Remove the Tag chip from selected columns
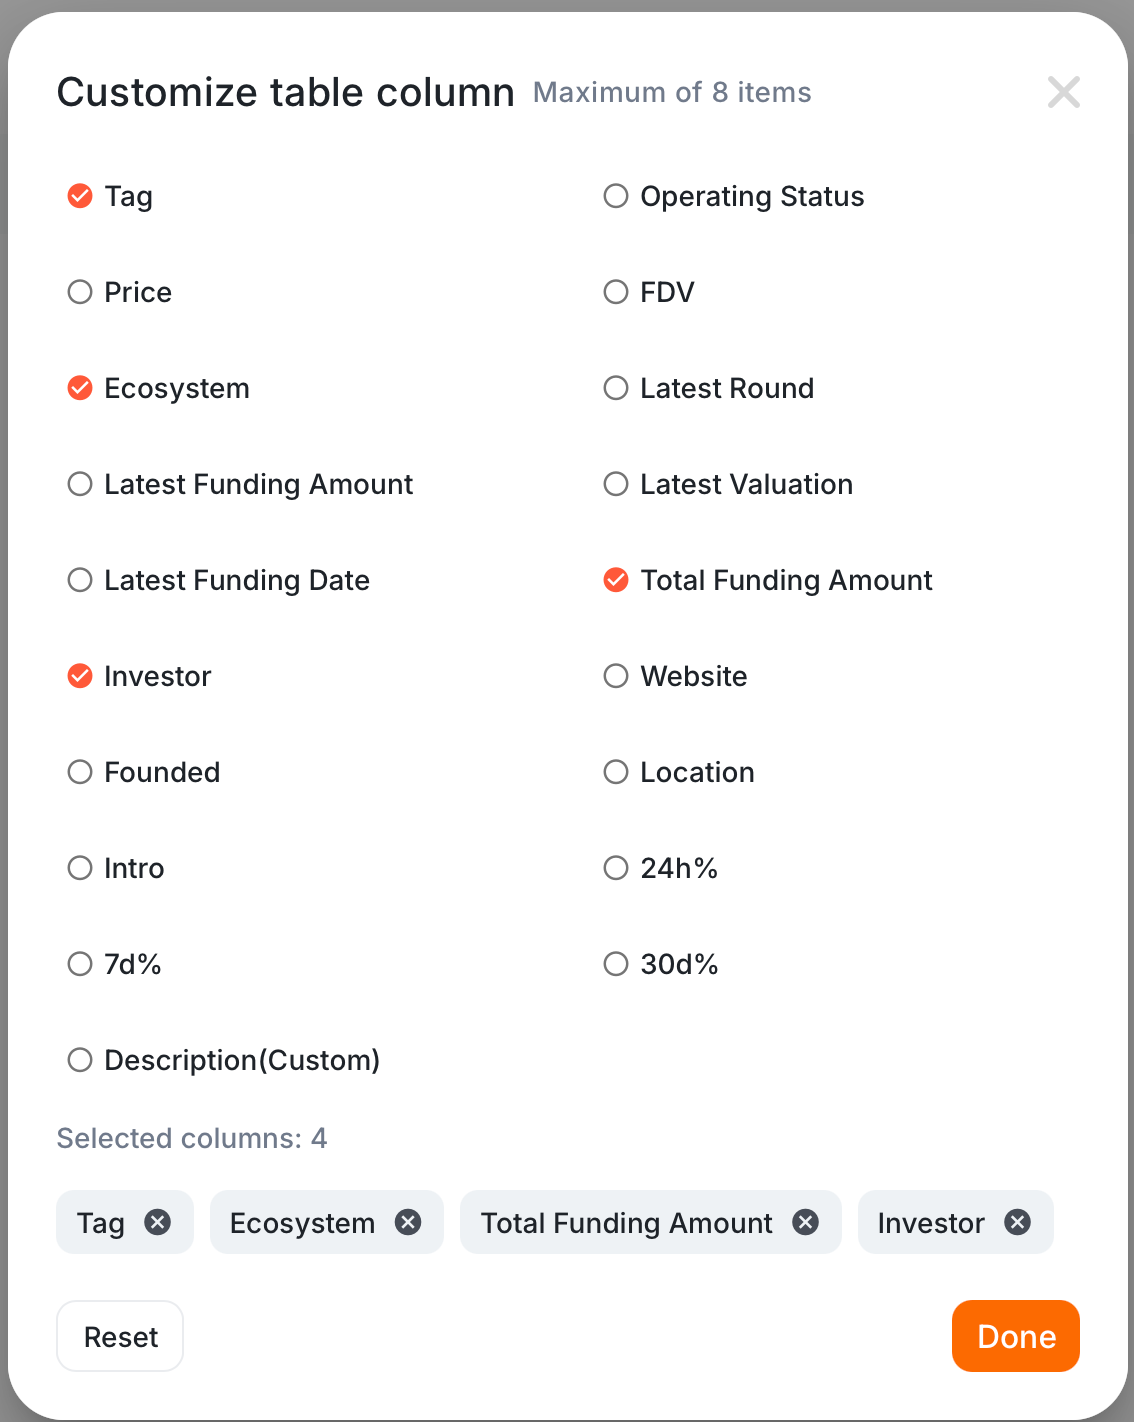The height and width of the screenshot is (1422, 1134). 158,1222
